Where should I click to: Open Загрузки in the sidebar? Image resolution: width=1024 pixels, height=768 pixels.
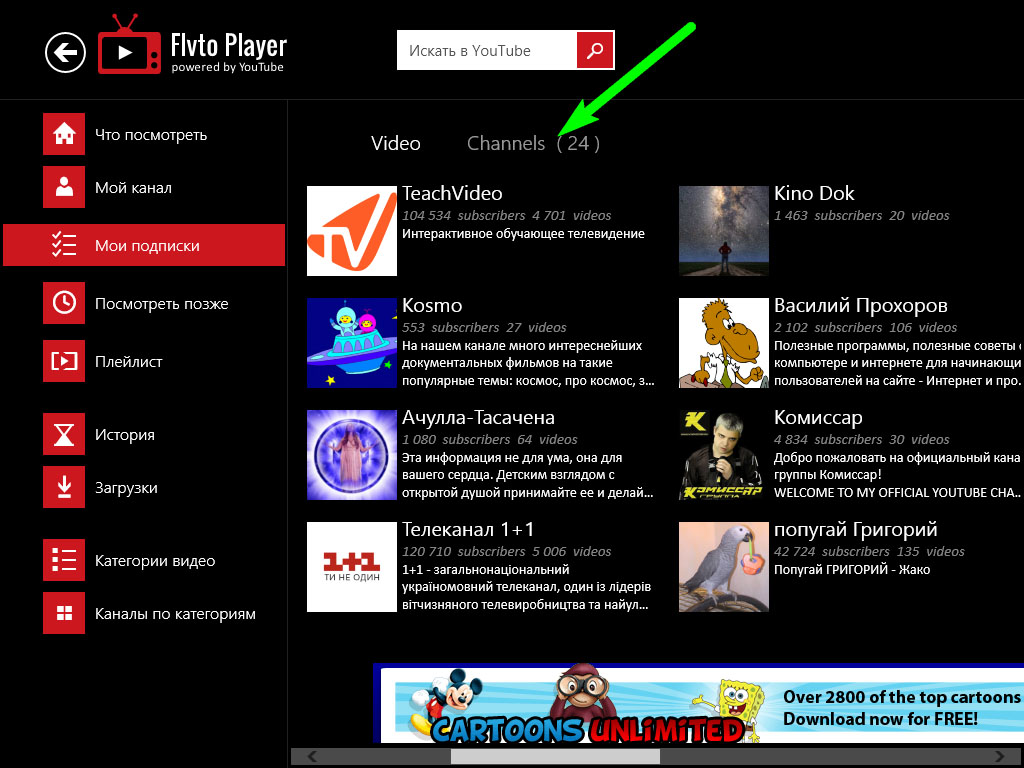[126, 488]
